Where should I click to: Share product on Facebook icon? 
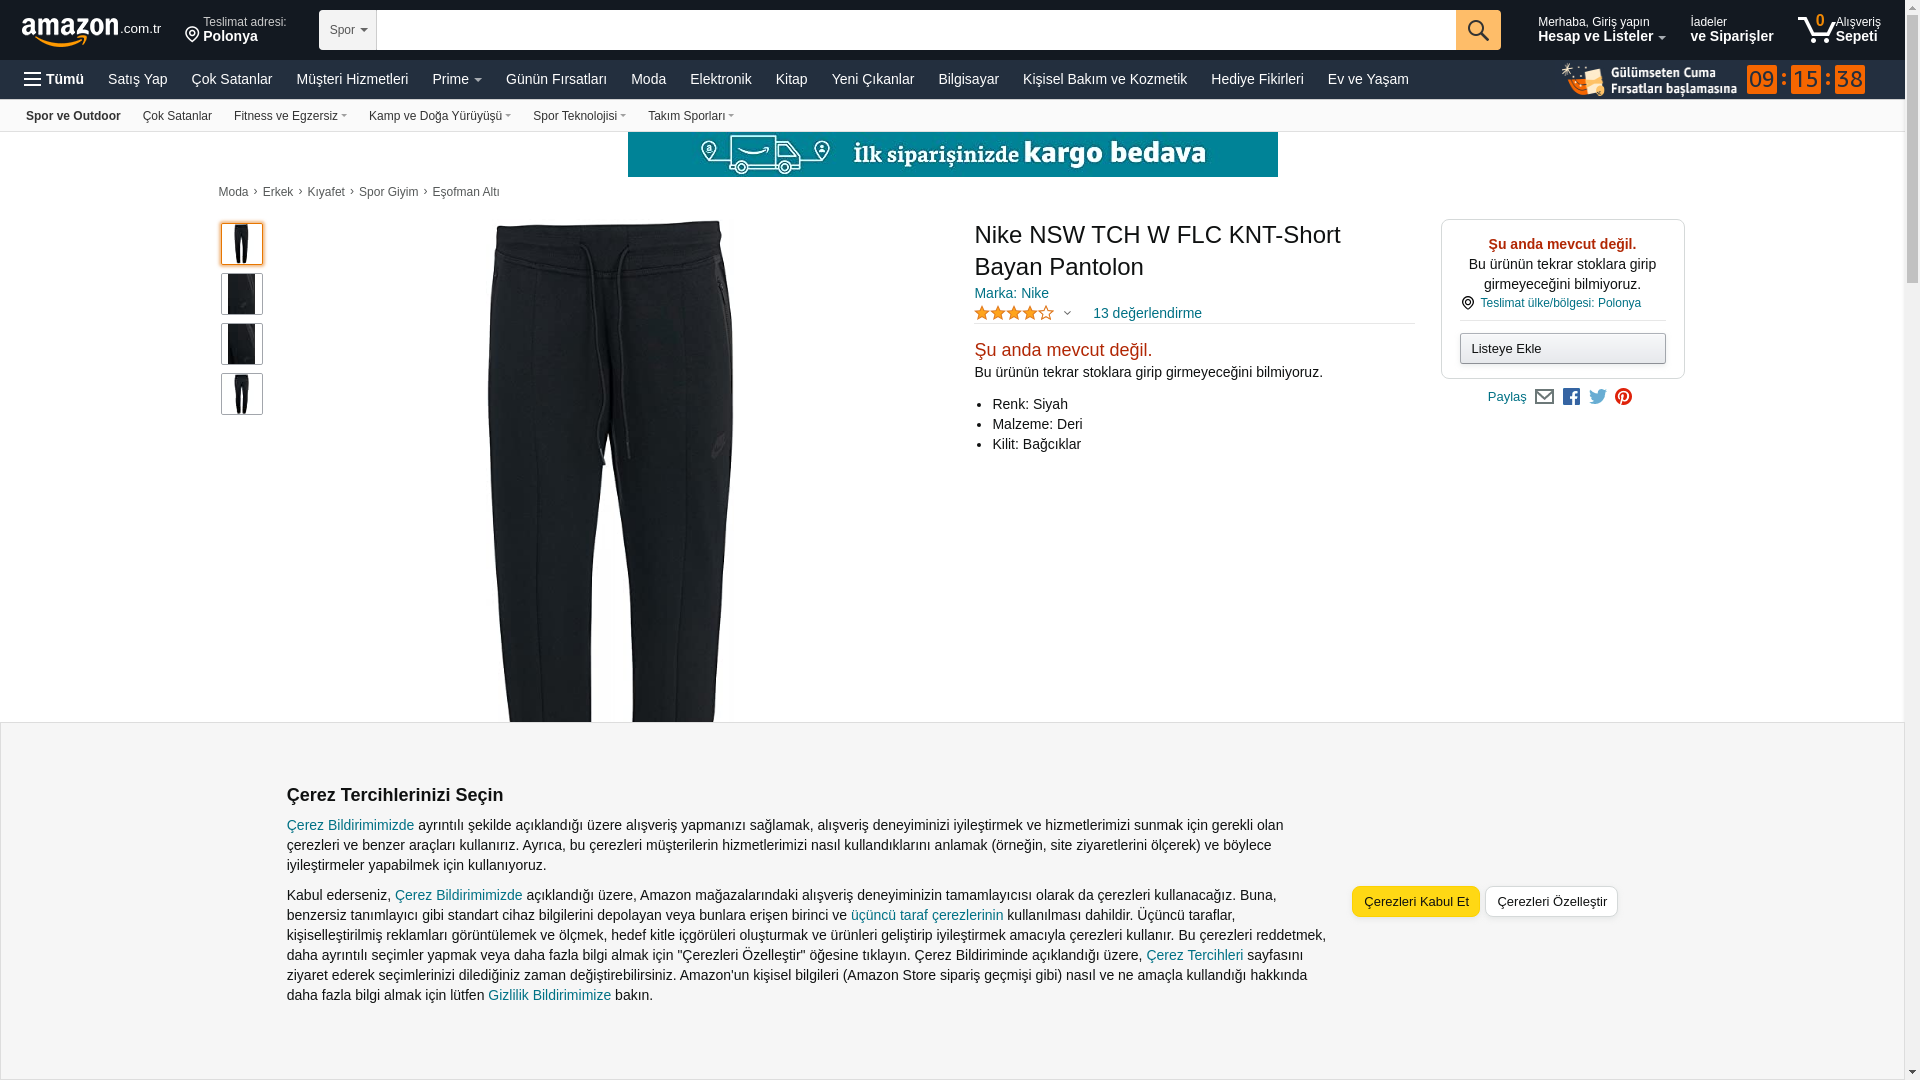click(x=1571, y=397)
